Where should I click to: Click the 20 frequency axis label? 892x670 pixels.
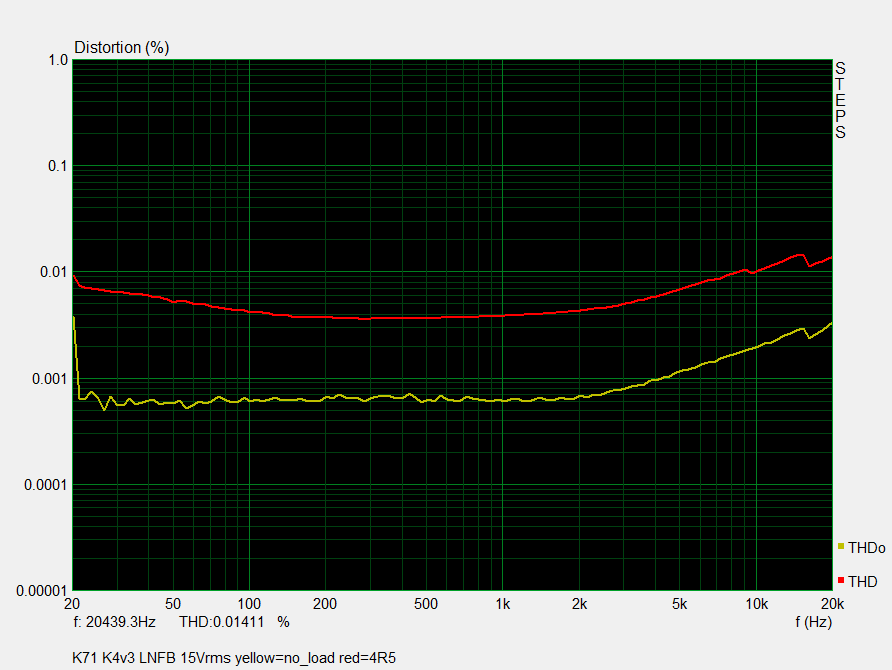72,604
